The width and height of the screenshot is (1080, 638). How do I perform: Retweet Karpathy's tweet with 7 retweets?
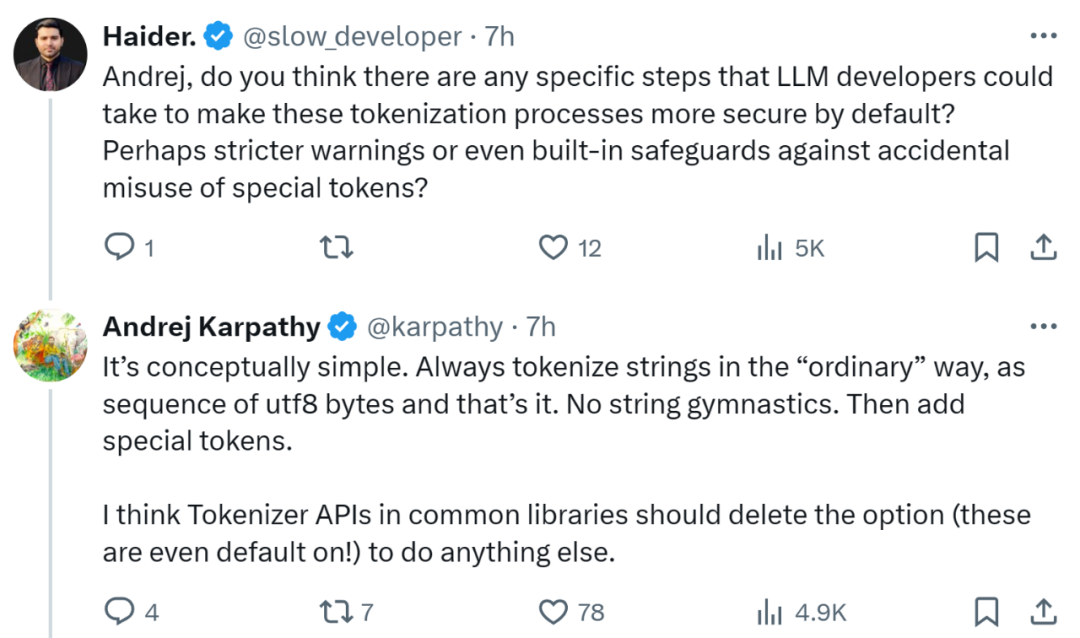point(331,611)
